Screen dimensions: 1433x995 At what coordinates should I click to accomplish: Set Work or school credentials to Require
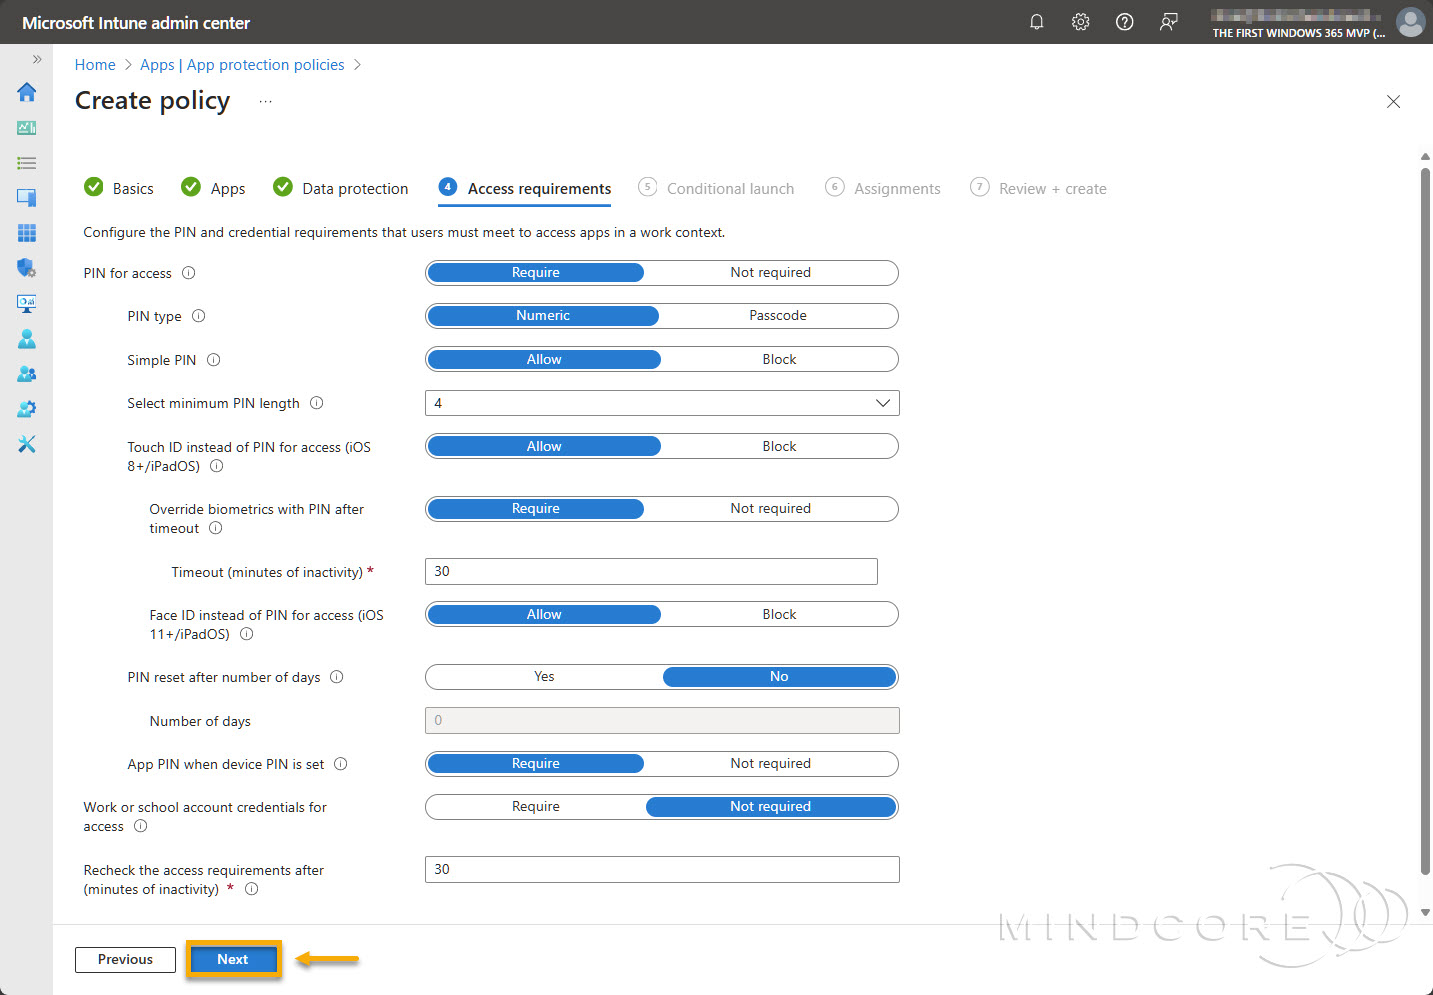(x=536, y=807)
